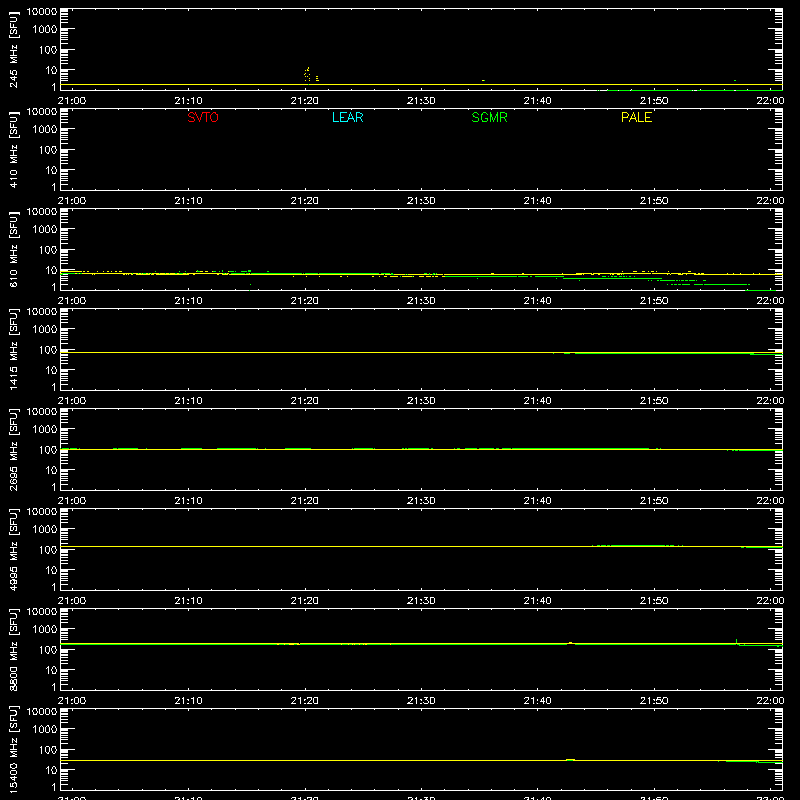Select the 610 MHz [SFU] axis title
The height and width of the screenshot is (800, 800).
[13, 250]
